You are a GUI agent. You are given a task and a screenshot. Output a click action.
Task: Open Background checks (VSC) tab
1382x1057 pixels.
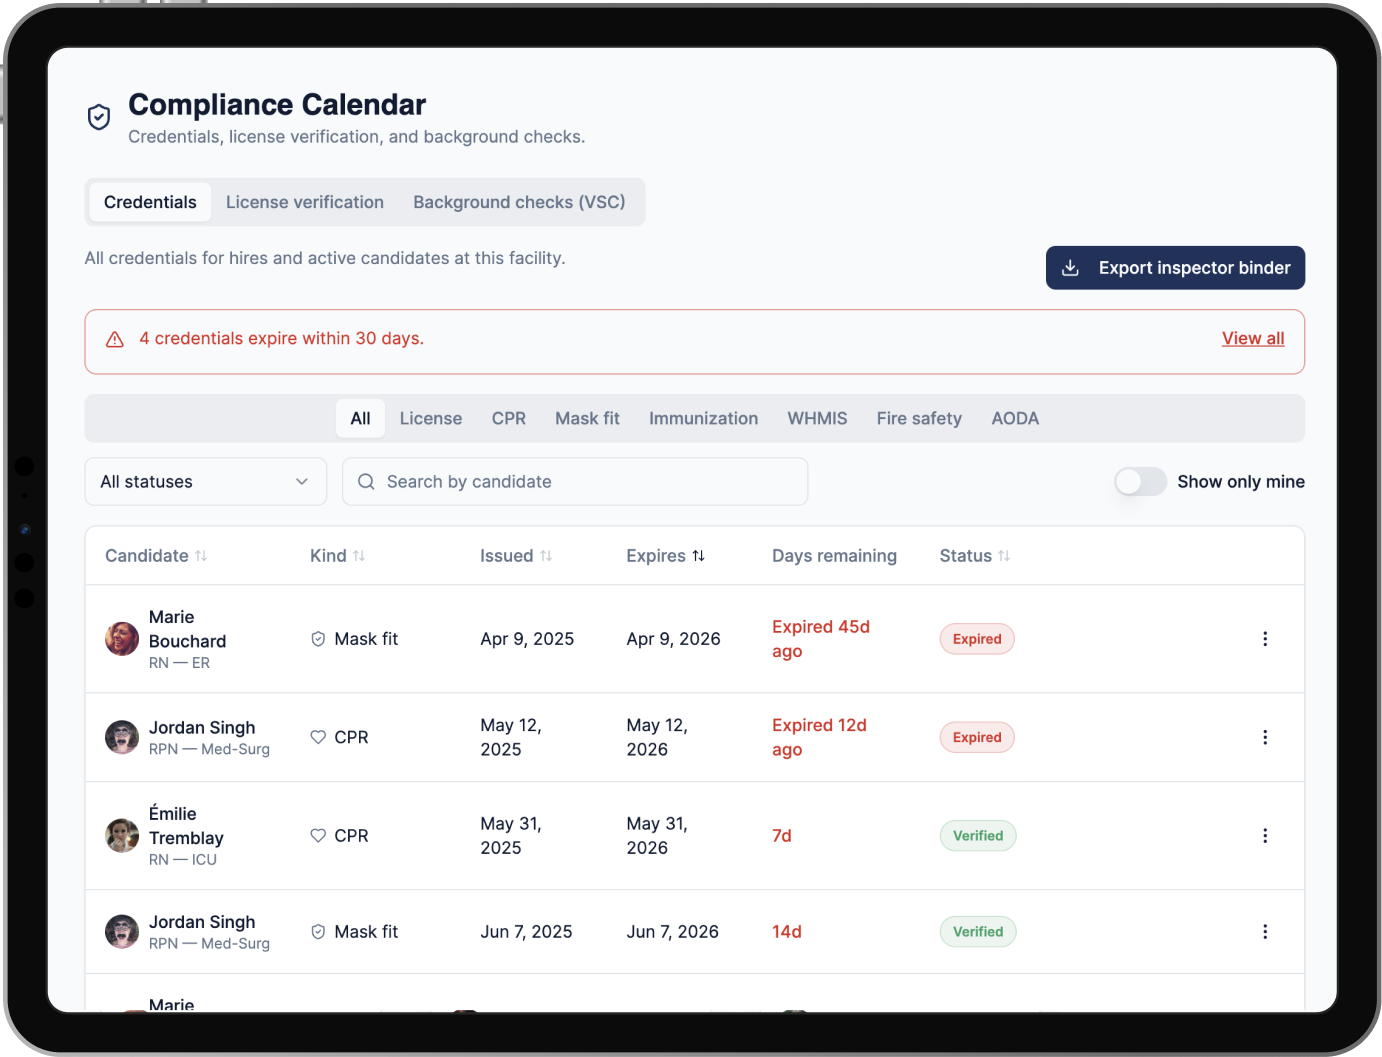pos(519,202)
